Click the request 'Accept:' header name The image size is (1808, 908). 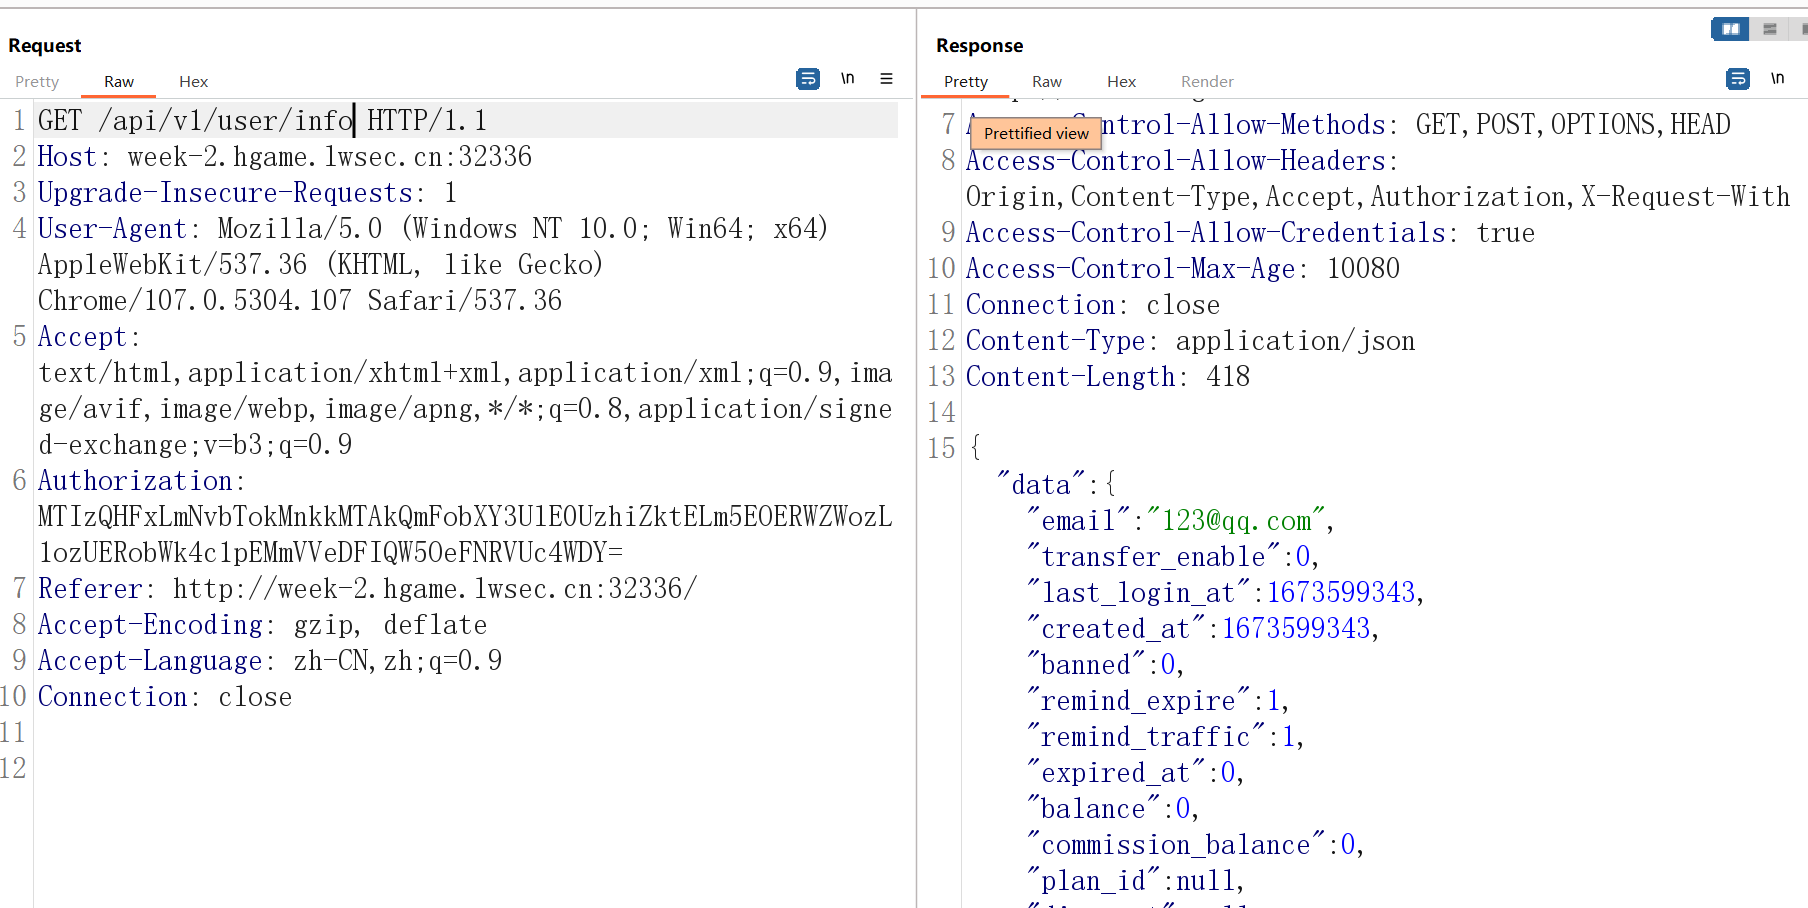[x=89, y=337]
